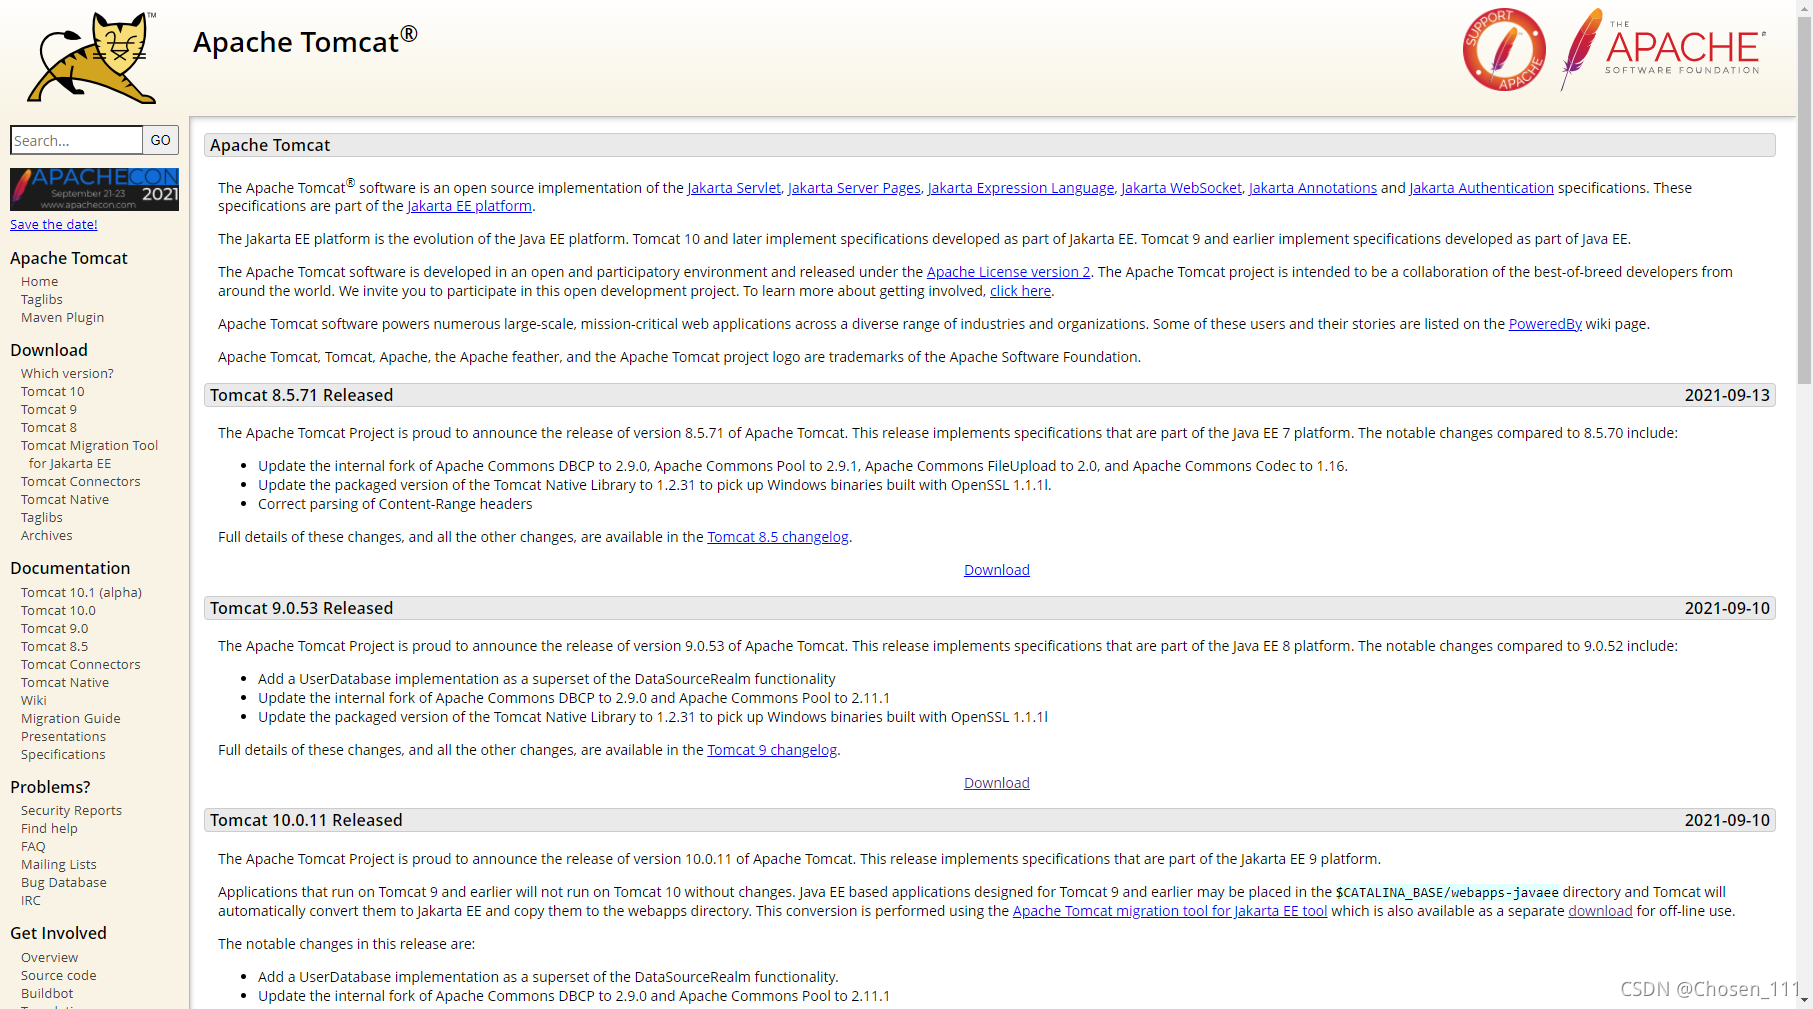Follow the Jakarta Expression Language link
Viewport: 1813px width, 1009px height.
click(x=1021, y=188)
